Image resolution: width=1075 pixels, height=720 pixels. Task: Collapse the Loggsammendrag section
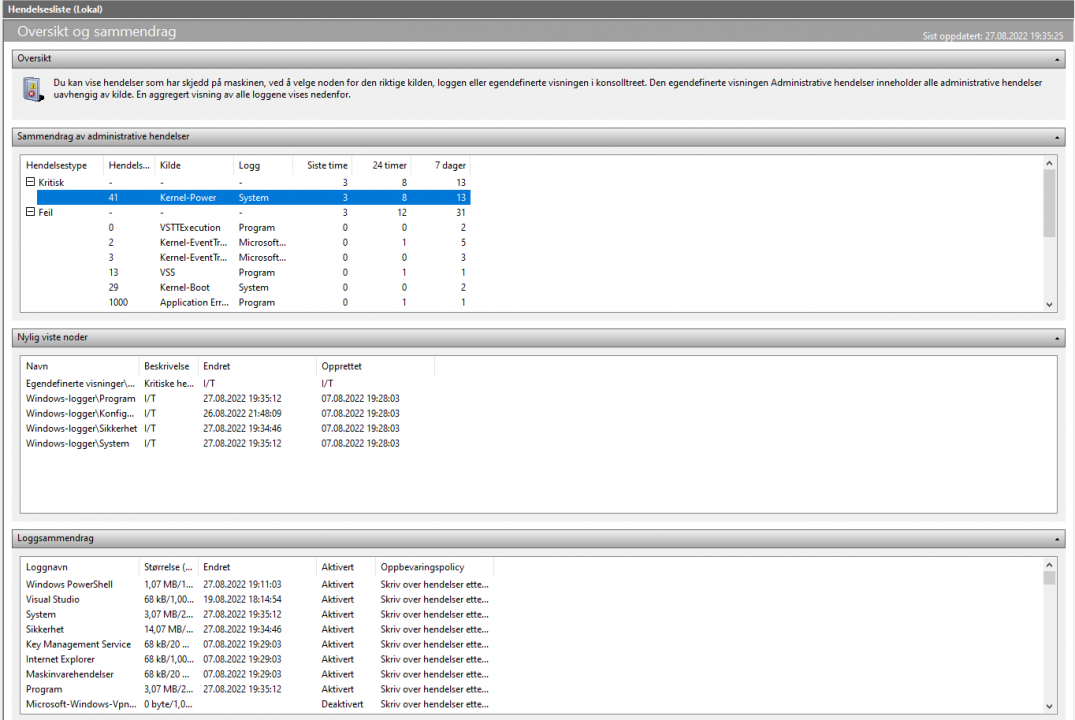pyautogui.click(x=1058, y=538)
